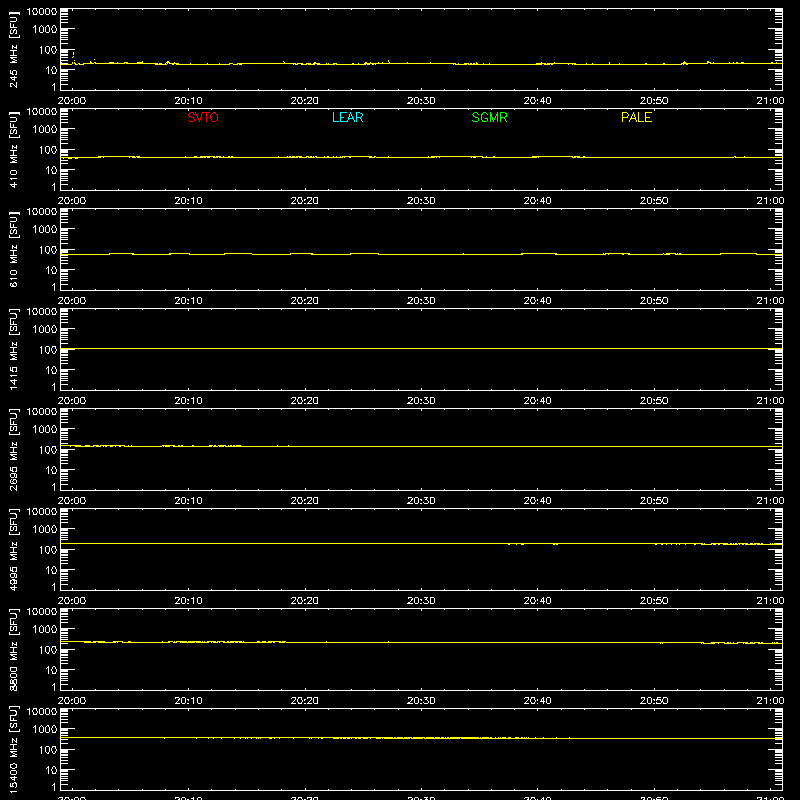Select the 8800 MHz [SFU] axis title

(x=13, y=650)
